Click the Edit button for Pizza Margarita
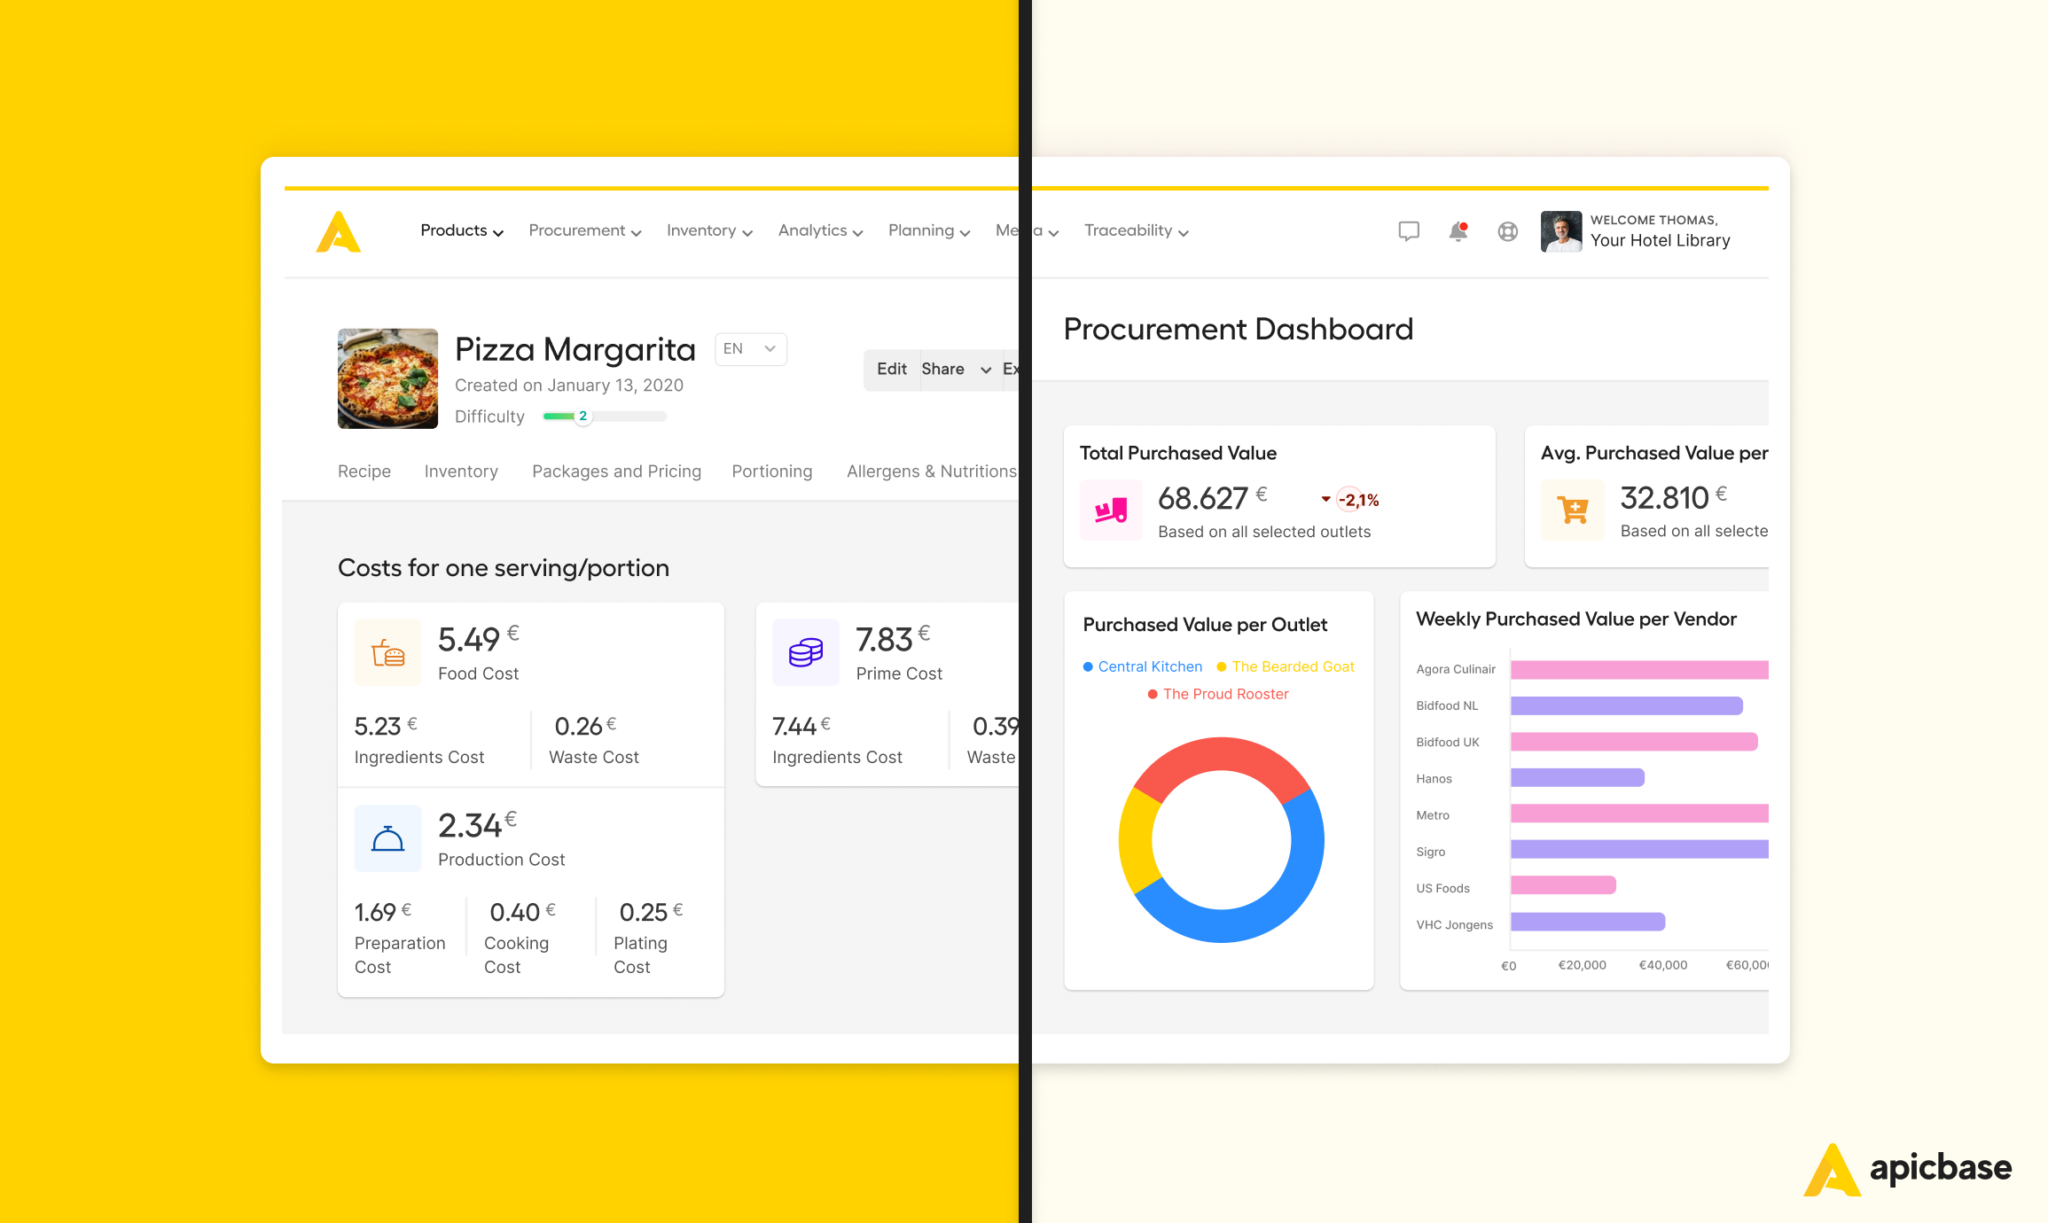2048x1223 pixels. pos(891,368)
